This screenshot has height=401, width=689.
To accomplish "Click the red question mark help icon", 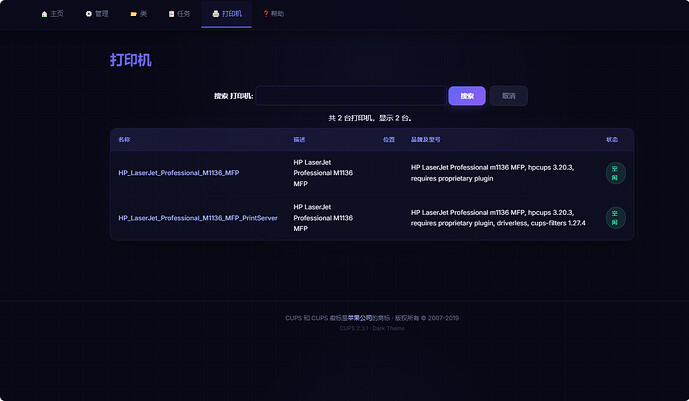I will (266, 14).
